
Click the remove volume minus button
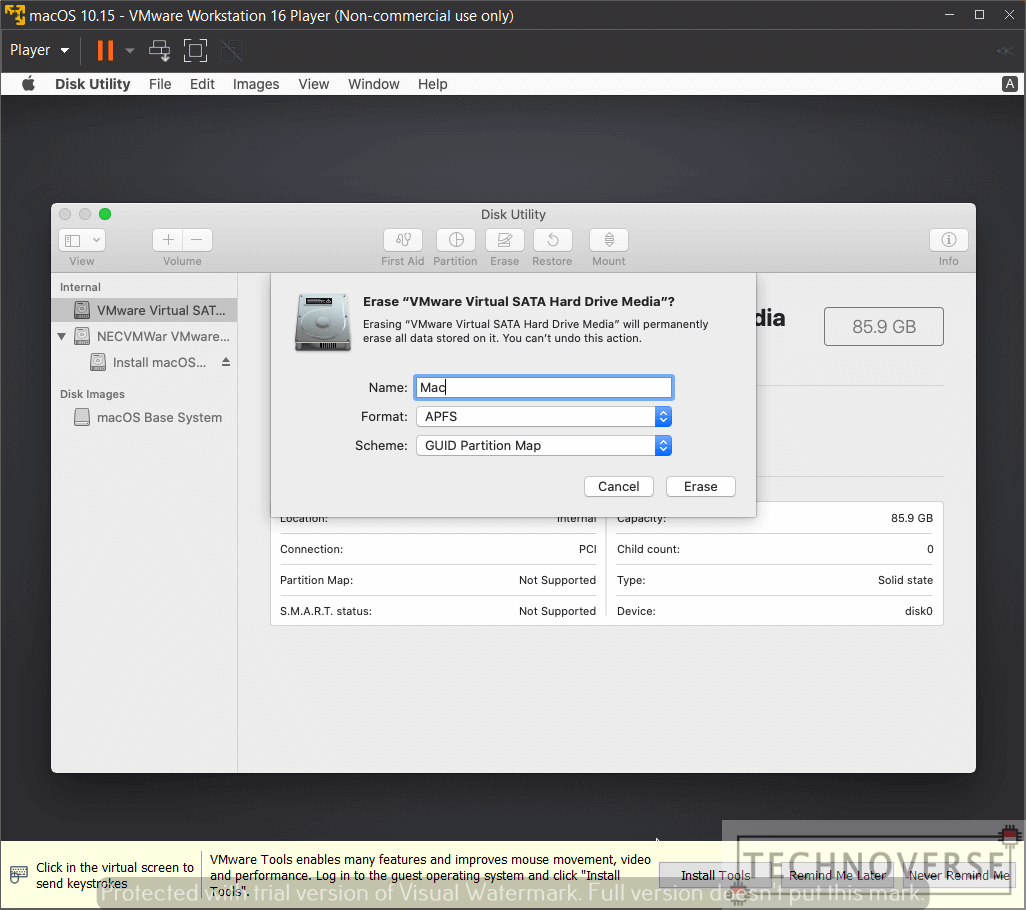tap(197, 240)
